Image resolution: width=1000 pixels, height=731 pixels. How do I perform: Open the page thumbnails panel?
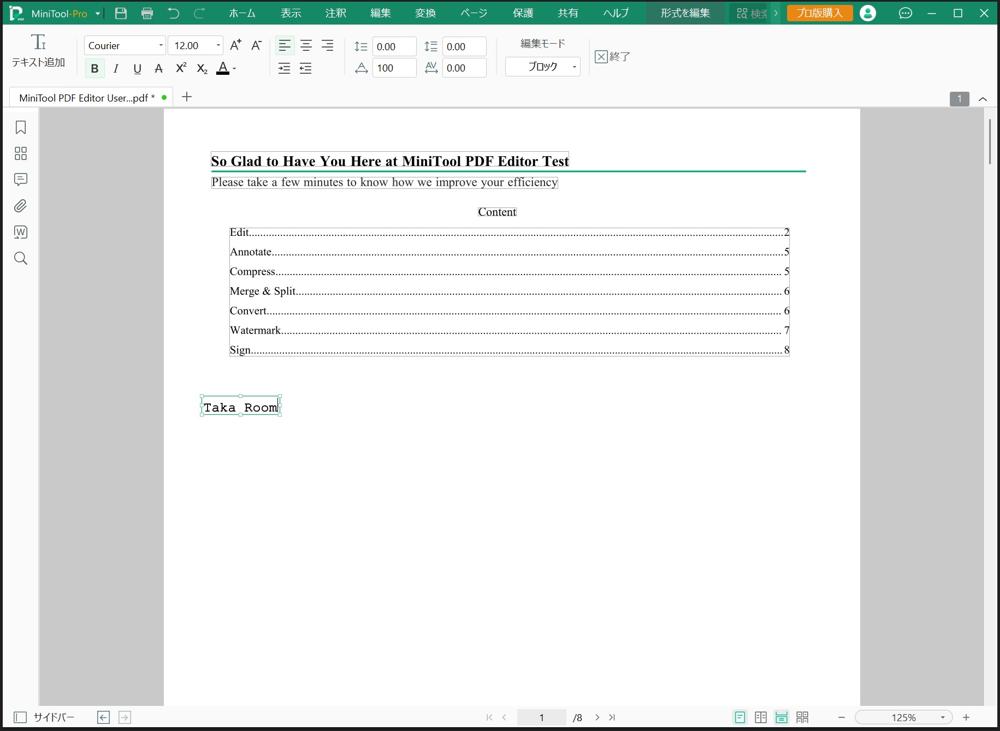pyautogui.click(x=20, y=154)
